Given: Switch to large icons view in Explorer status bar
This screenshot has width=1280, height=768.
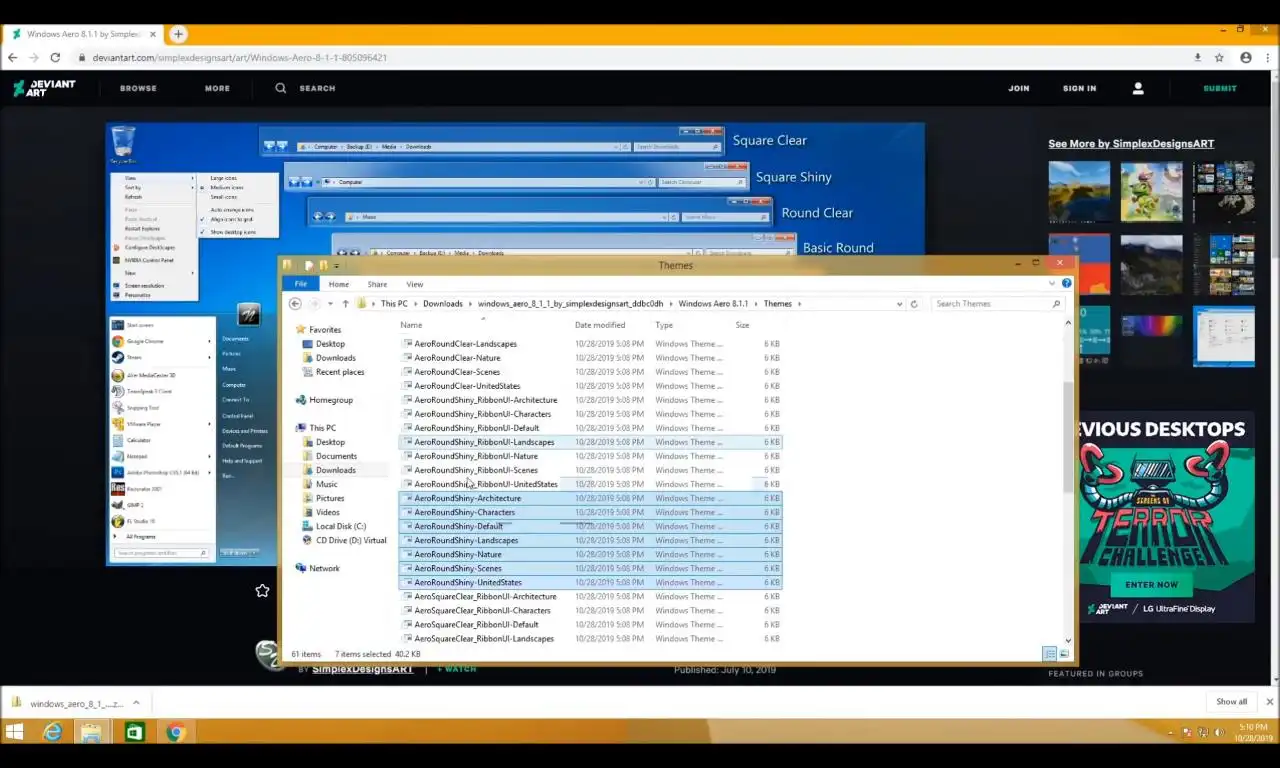Looking at the screenshot, I should [x=1063, y=654].
